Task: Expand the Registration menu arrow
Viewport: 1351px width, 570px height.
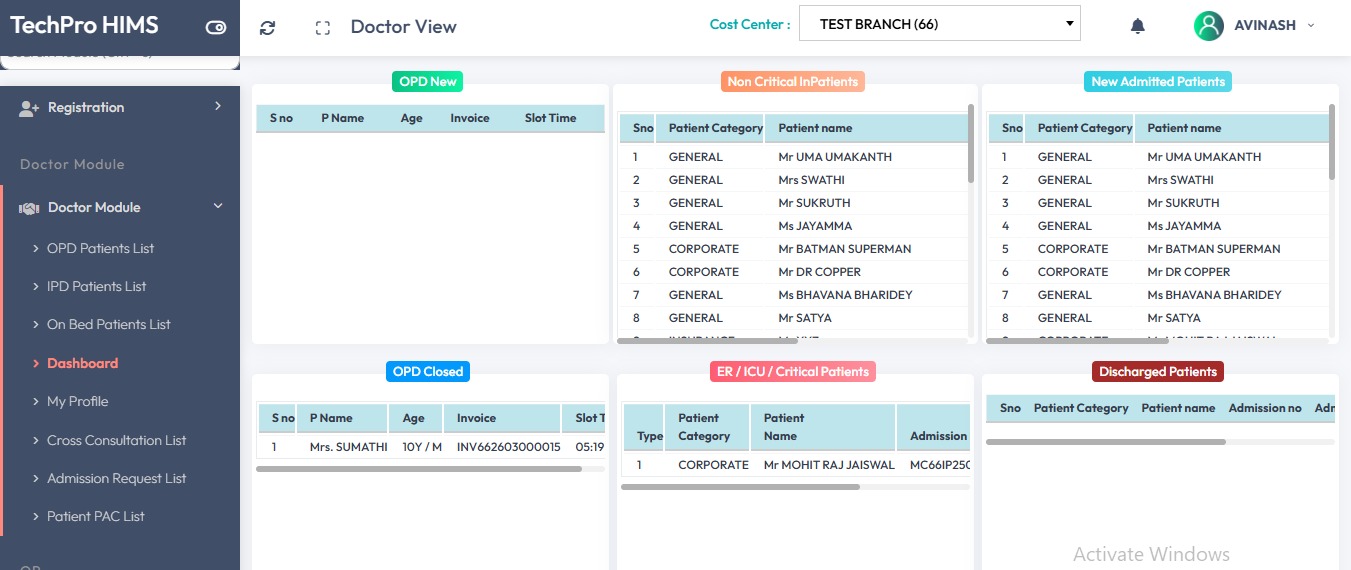Action: point(218,106)
